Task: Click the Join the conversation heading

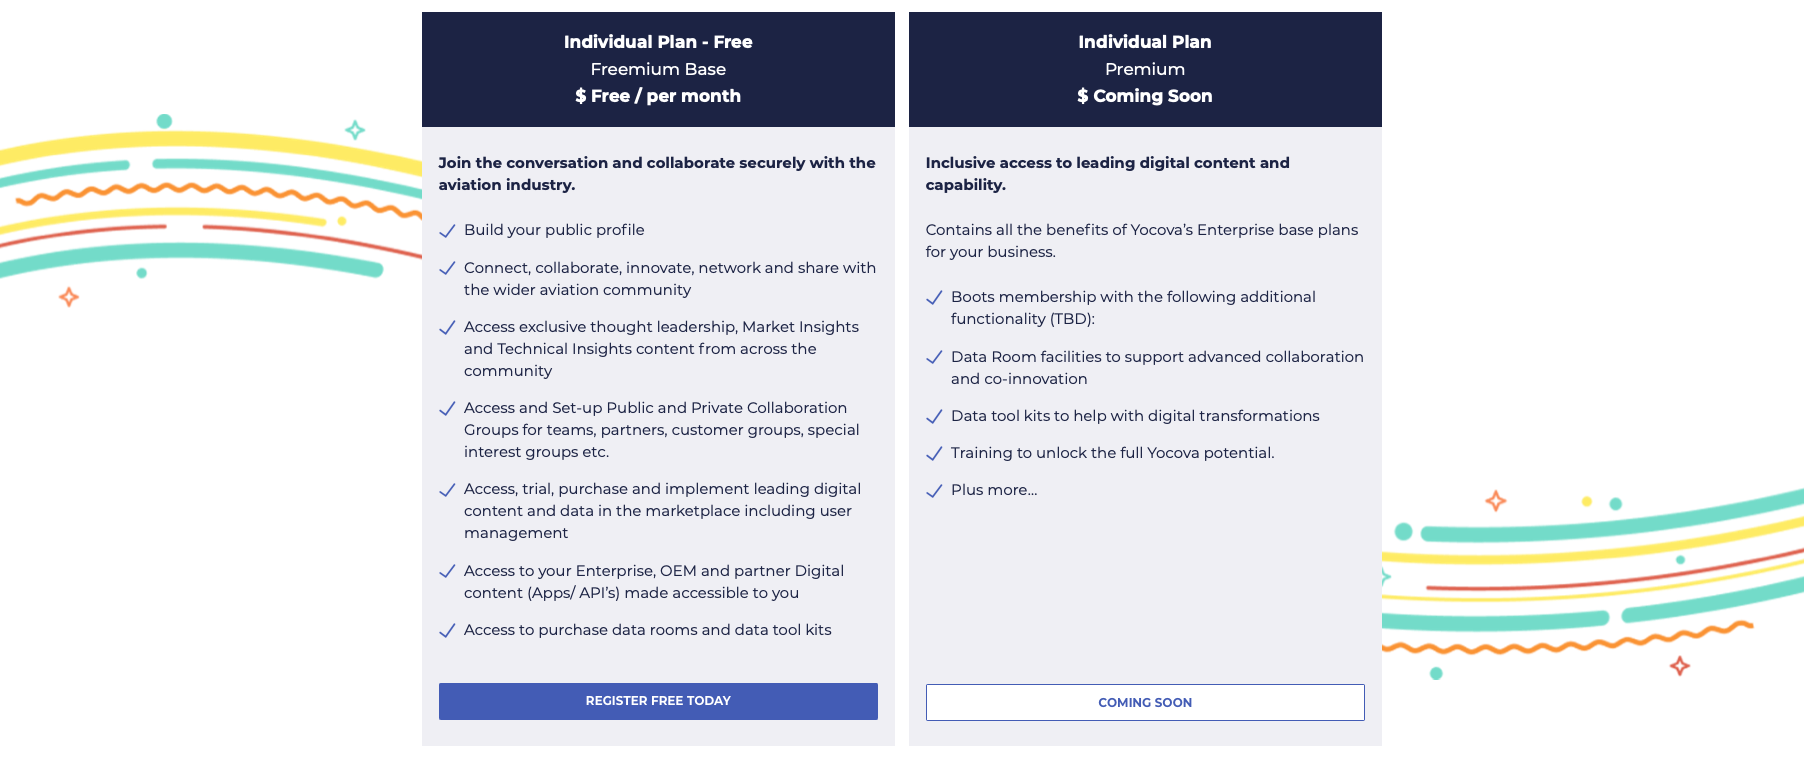Action: (x=657, y=174)
